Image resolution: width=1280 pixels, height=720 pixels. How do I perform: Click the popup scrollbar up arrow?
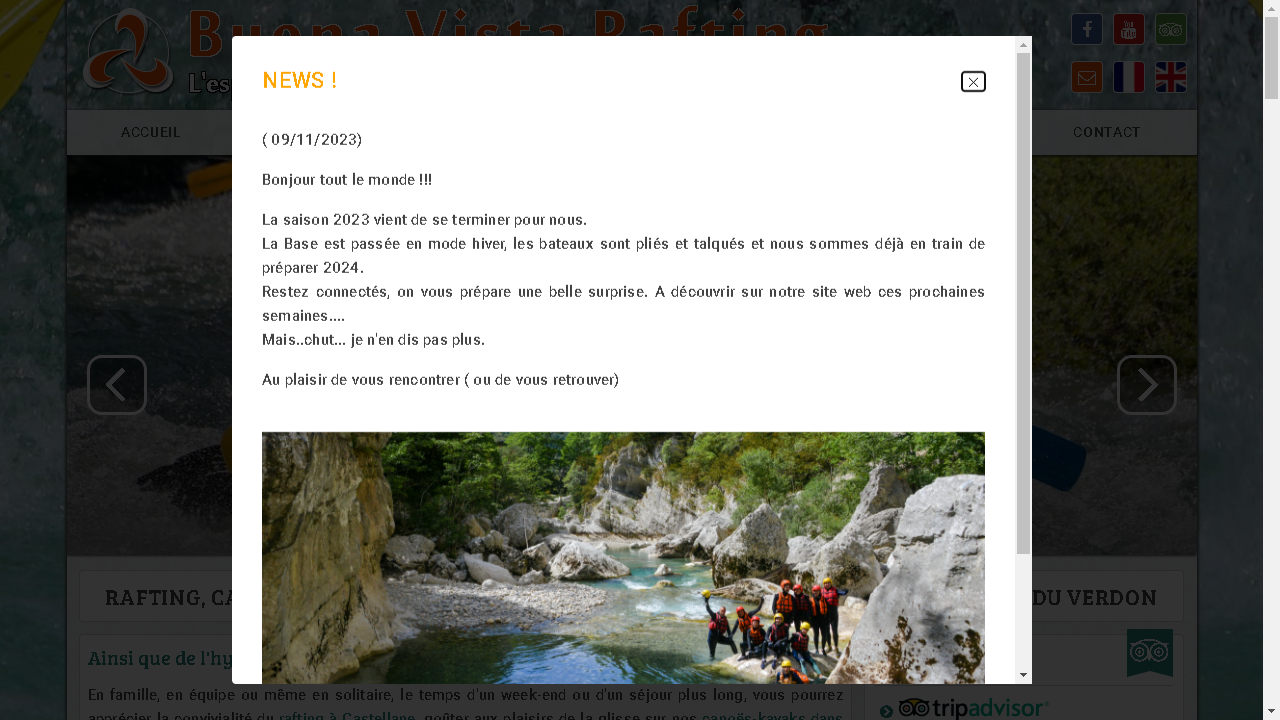[x=1023, y=45]
